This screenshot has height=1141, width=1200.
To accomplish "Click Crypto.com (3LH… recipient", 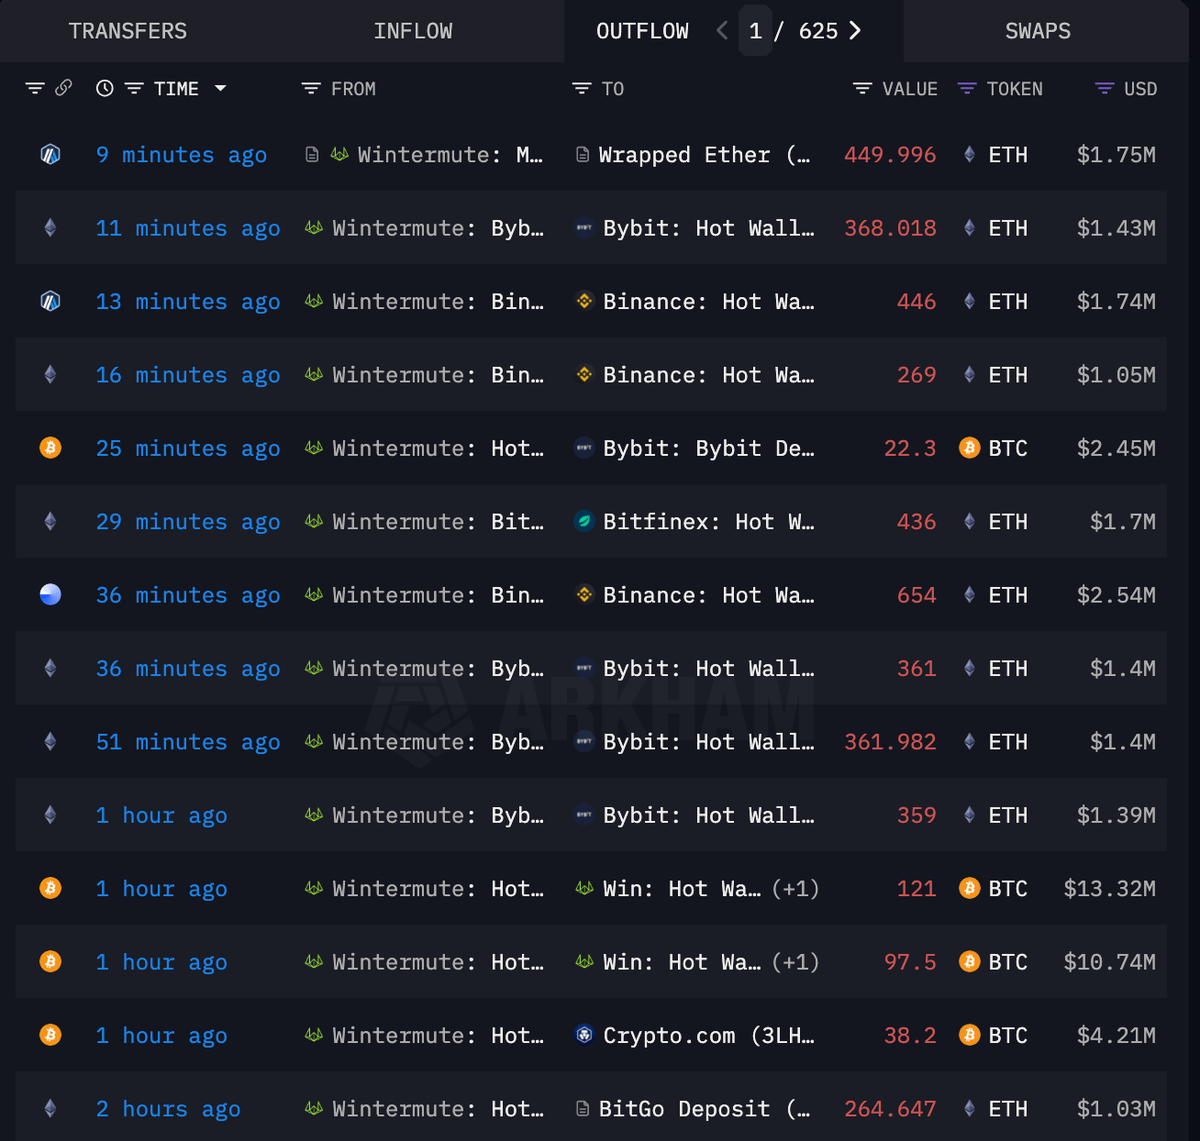I will (709, 1035).
